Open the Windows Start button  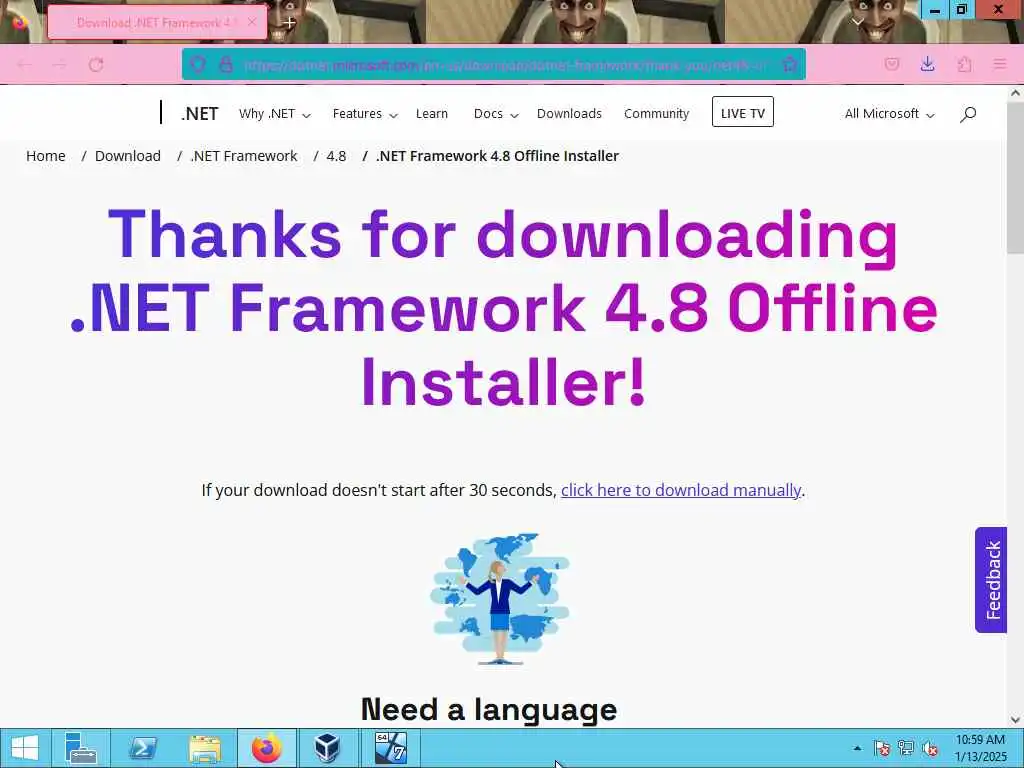(x=25, y=748)
